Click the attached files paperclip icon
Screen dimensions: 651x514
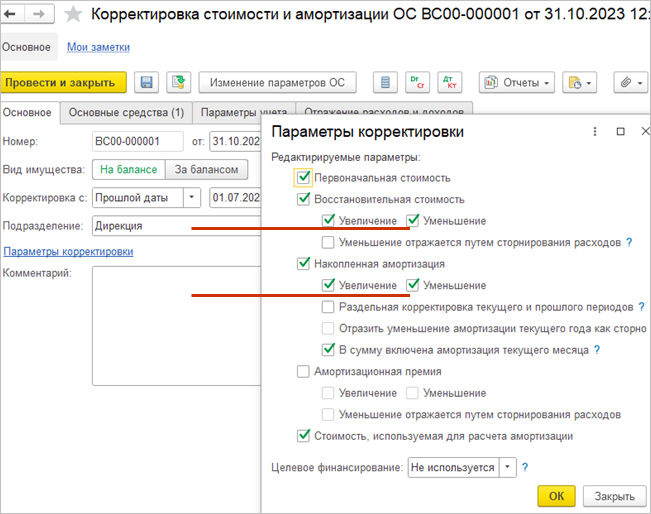626,82
